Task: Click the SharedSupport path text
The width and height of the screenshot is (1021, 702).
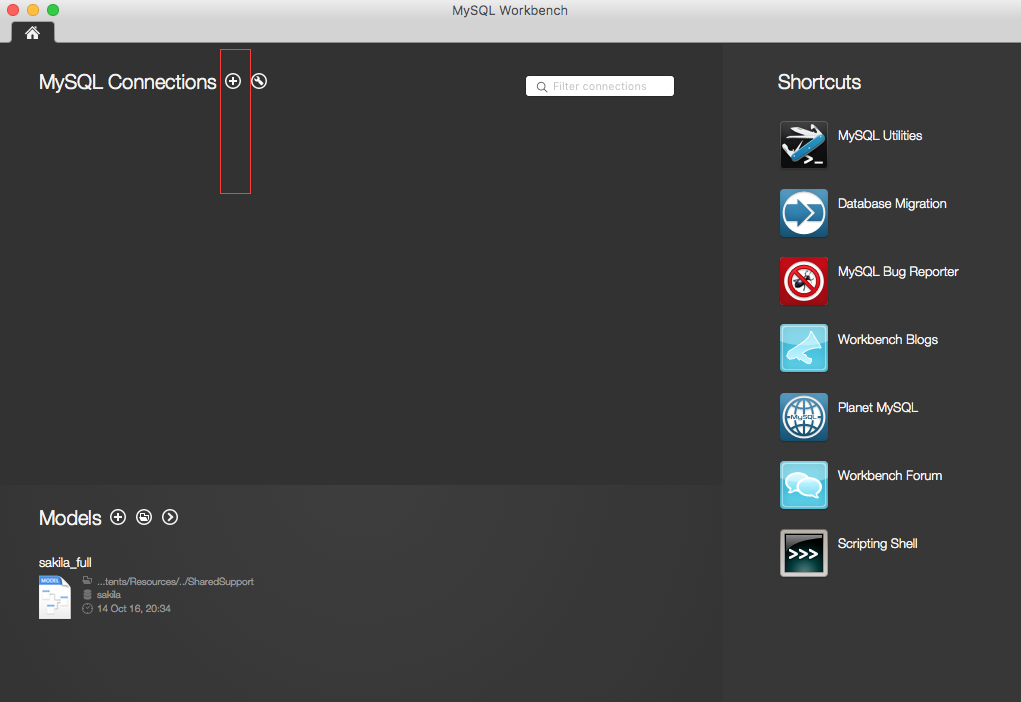Action: click(x=175, y=582)
